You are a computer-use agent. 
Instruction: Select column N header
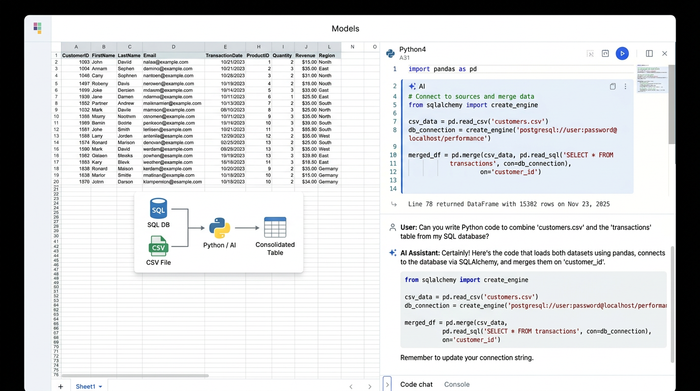coord(352,47)
